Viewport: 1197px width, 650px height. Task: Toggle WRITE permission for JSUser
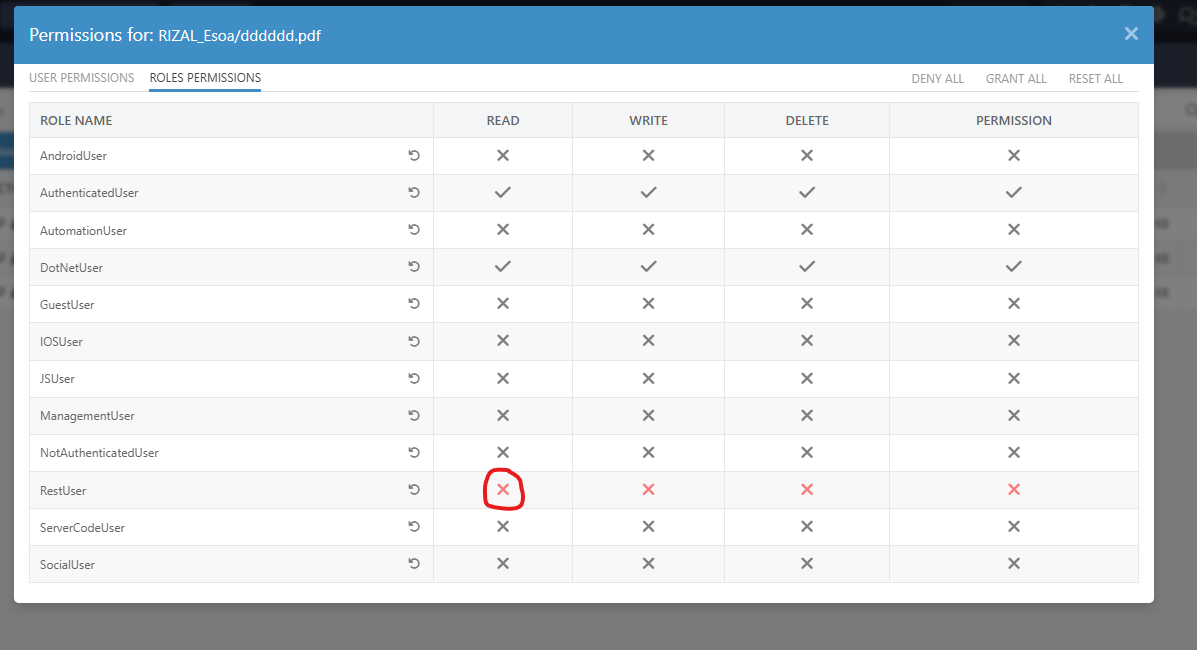tap(648, 378)
